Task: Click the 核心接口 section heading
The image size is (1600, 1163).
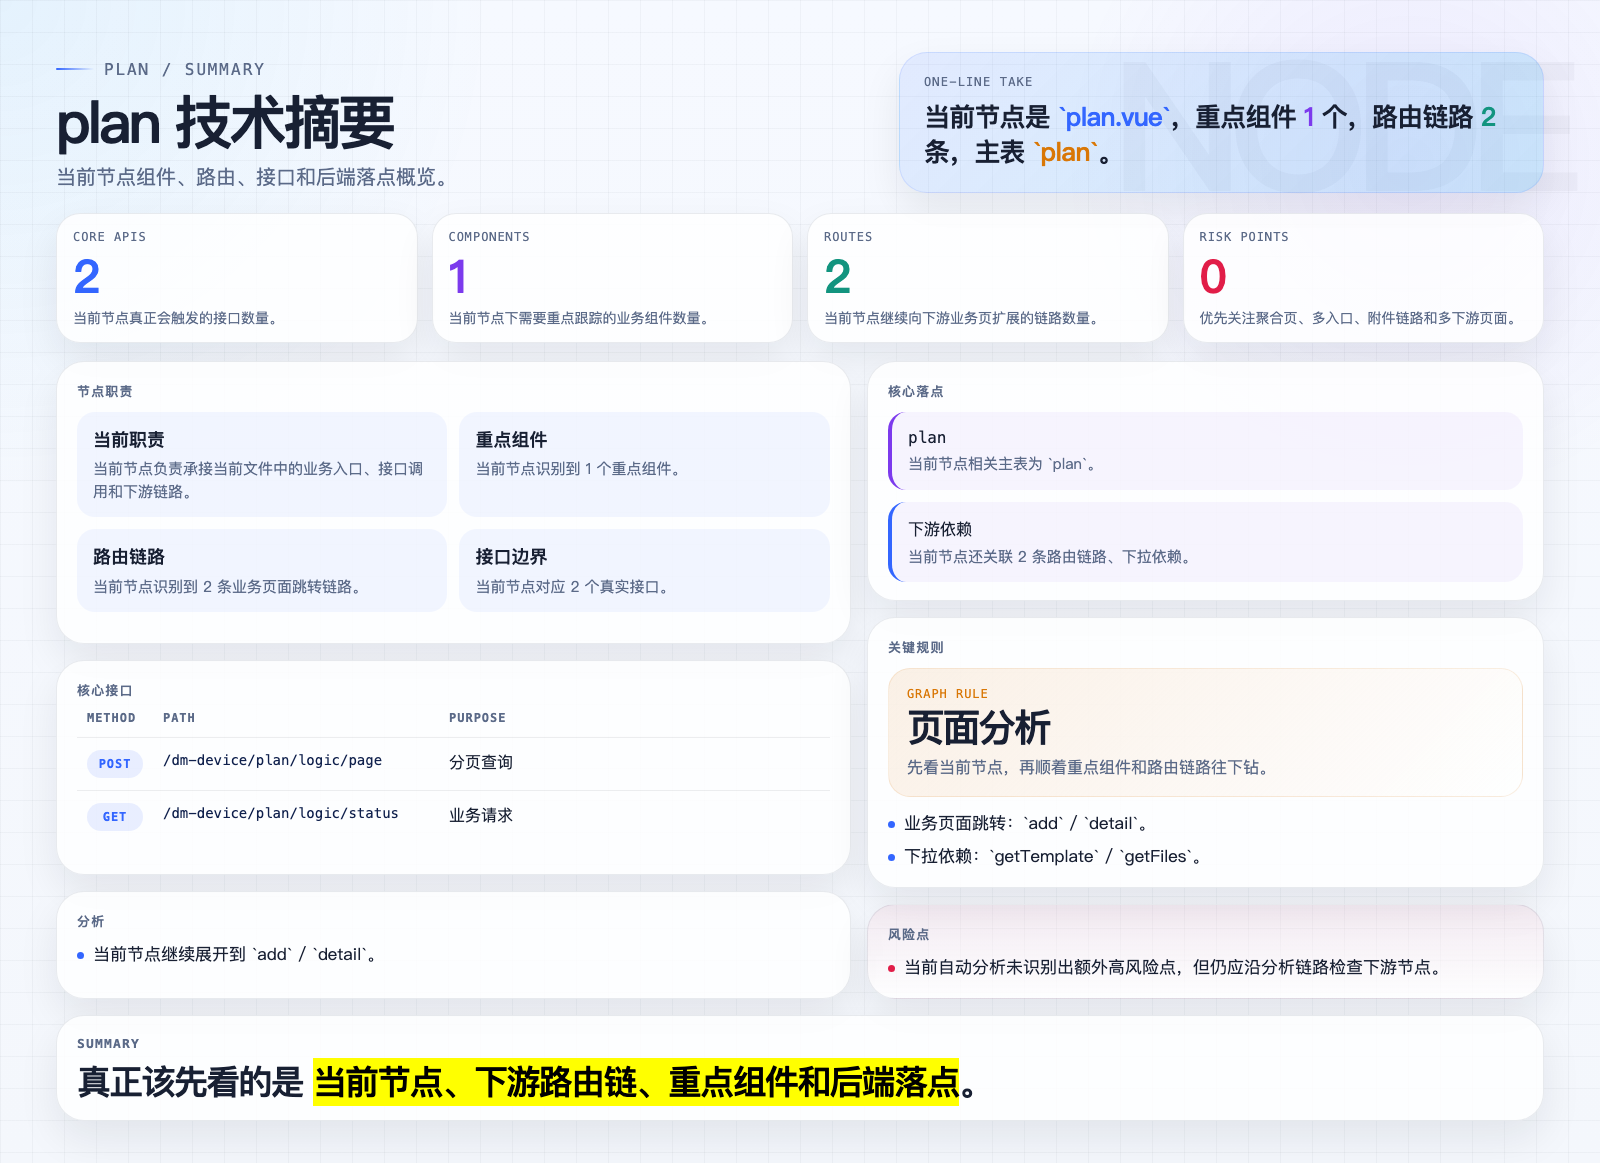Action: (x=105, y=691)
